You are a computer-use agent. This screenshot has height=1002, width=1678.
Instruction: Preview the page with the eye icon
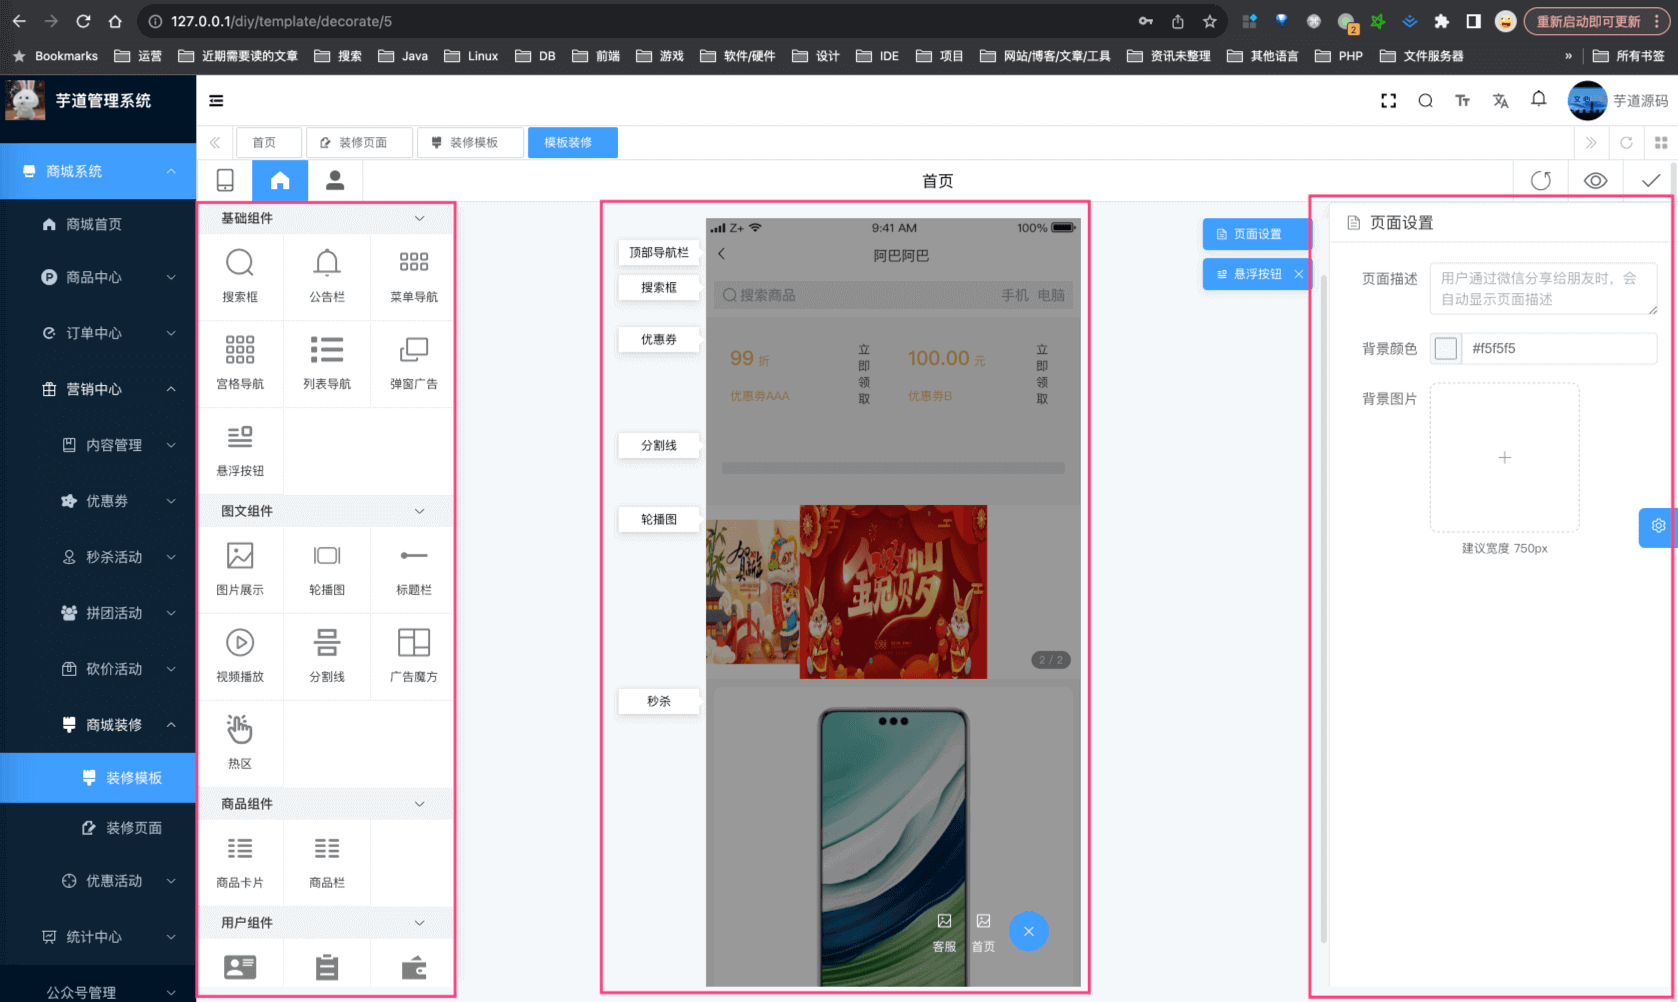(x=1595, y=181)
